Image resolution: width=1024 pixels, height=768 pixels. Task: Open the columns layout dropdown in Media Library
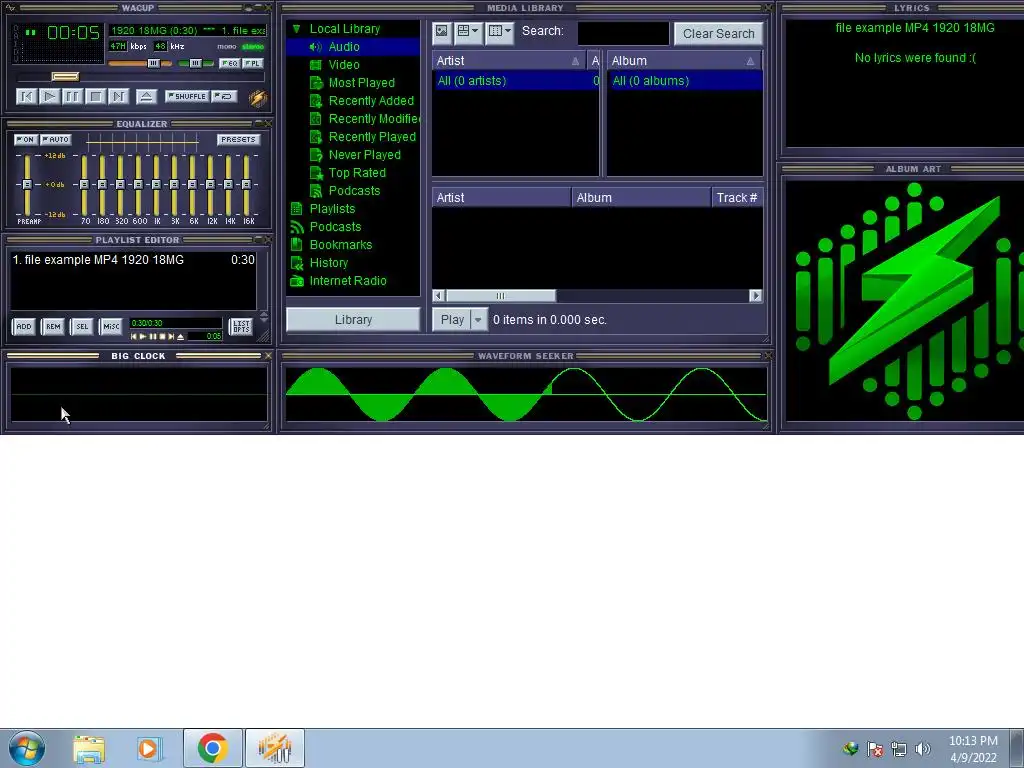500,31
